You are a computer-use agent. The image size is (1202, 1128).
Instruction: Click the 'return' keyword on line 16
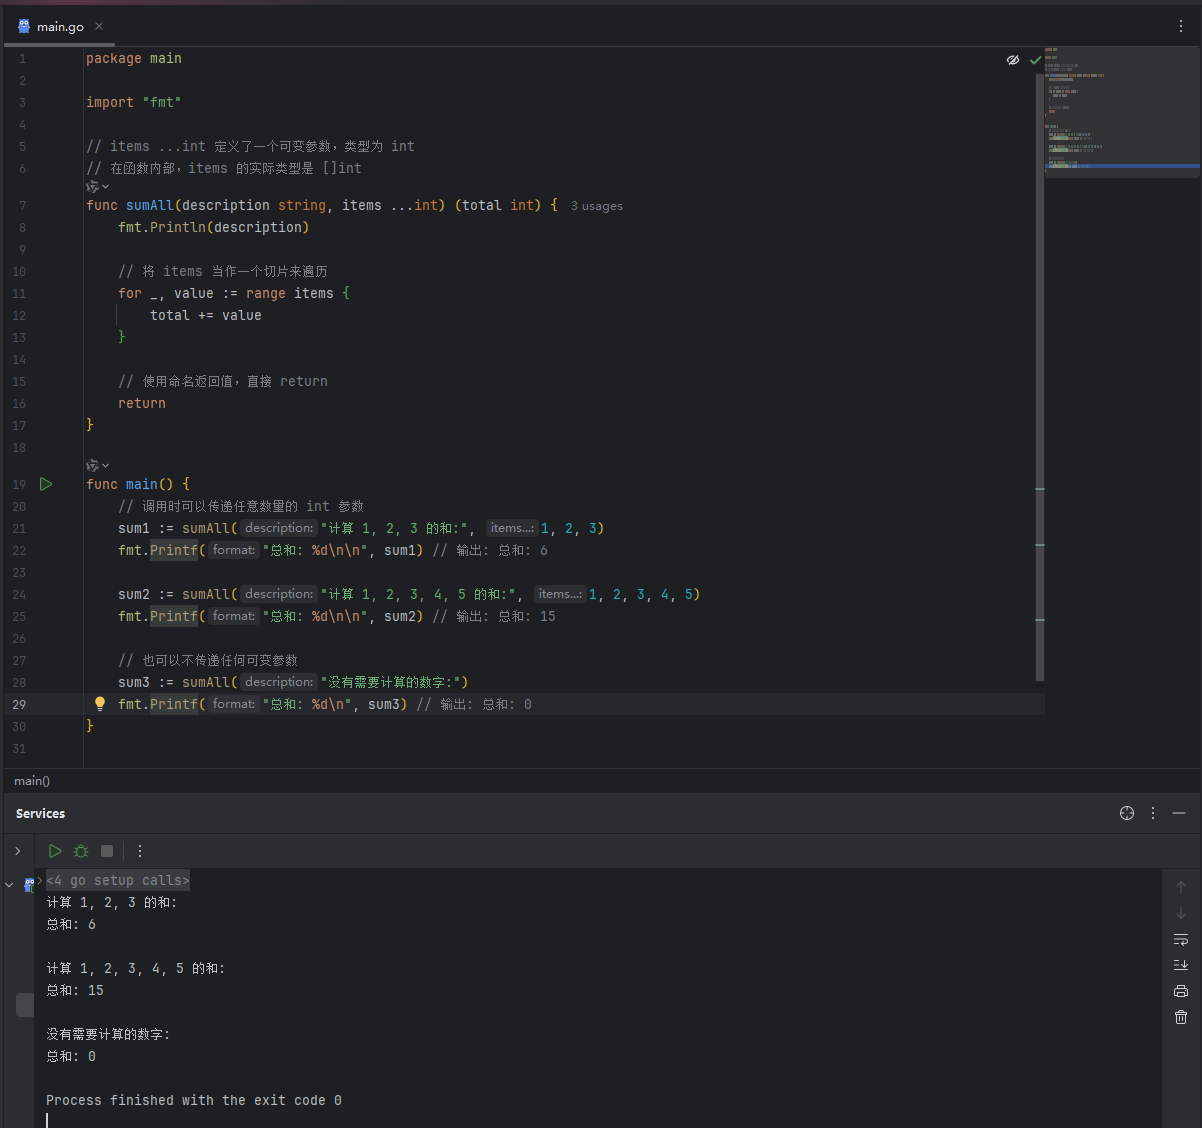tap(142, 404)
